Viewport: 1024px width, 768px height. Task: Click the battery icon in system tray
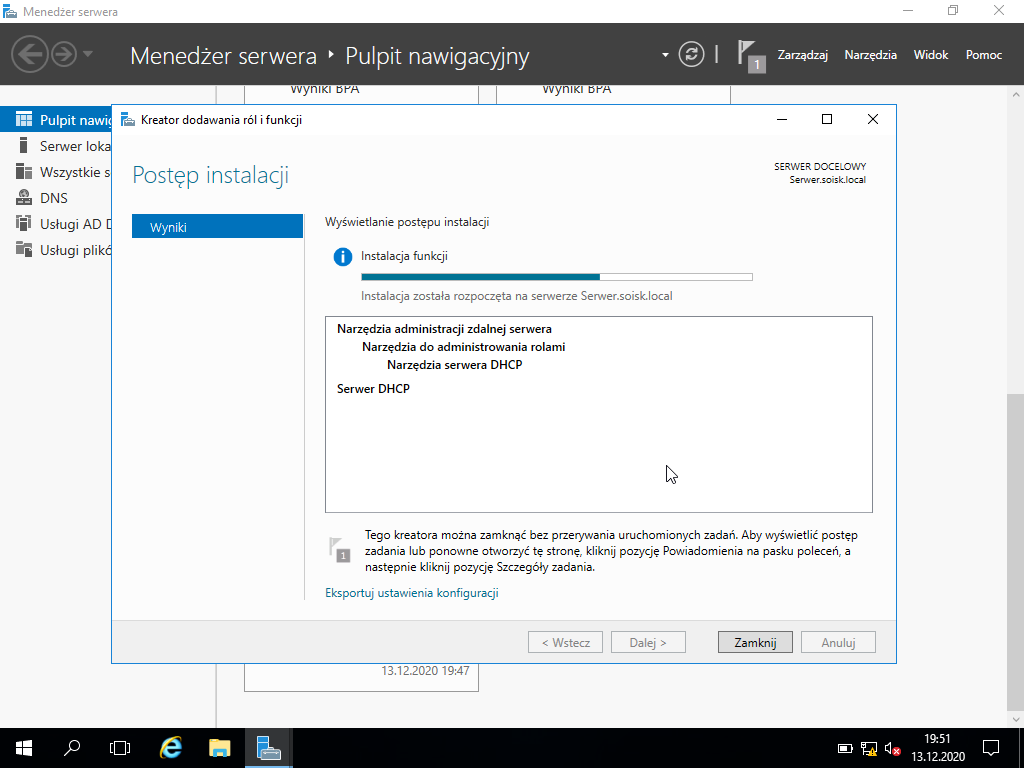(x=845, y=748)
